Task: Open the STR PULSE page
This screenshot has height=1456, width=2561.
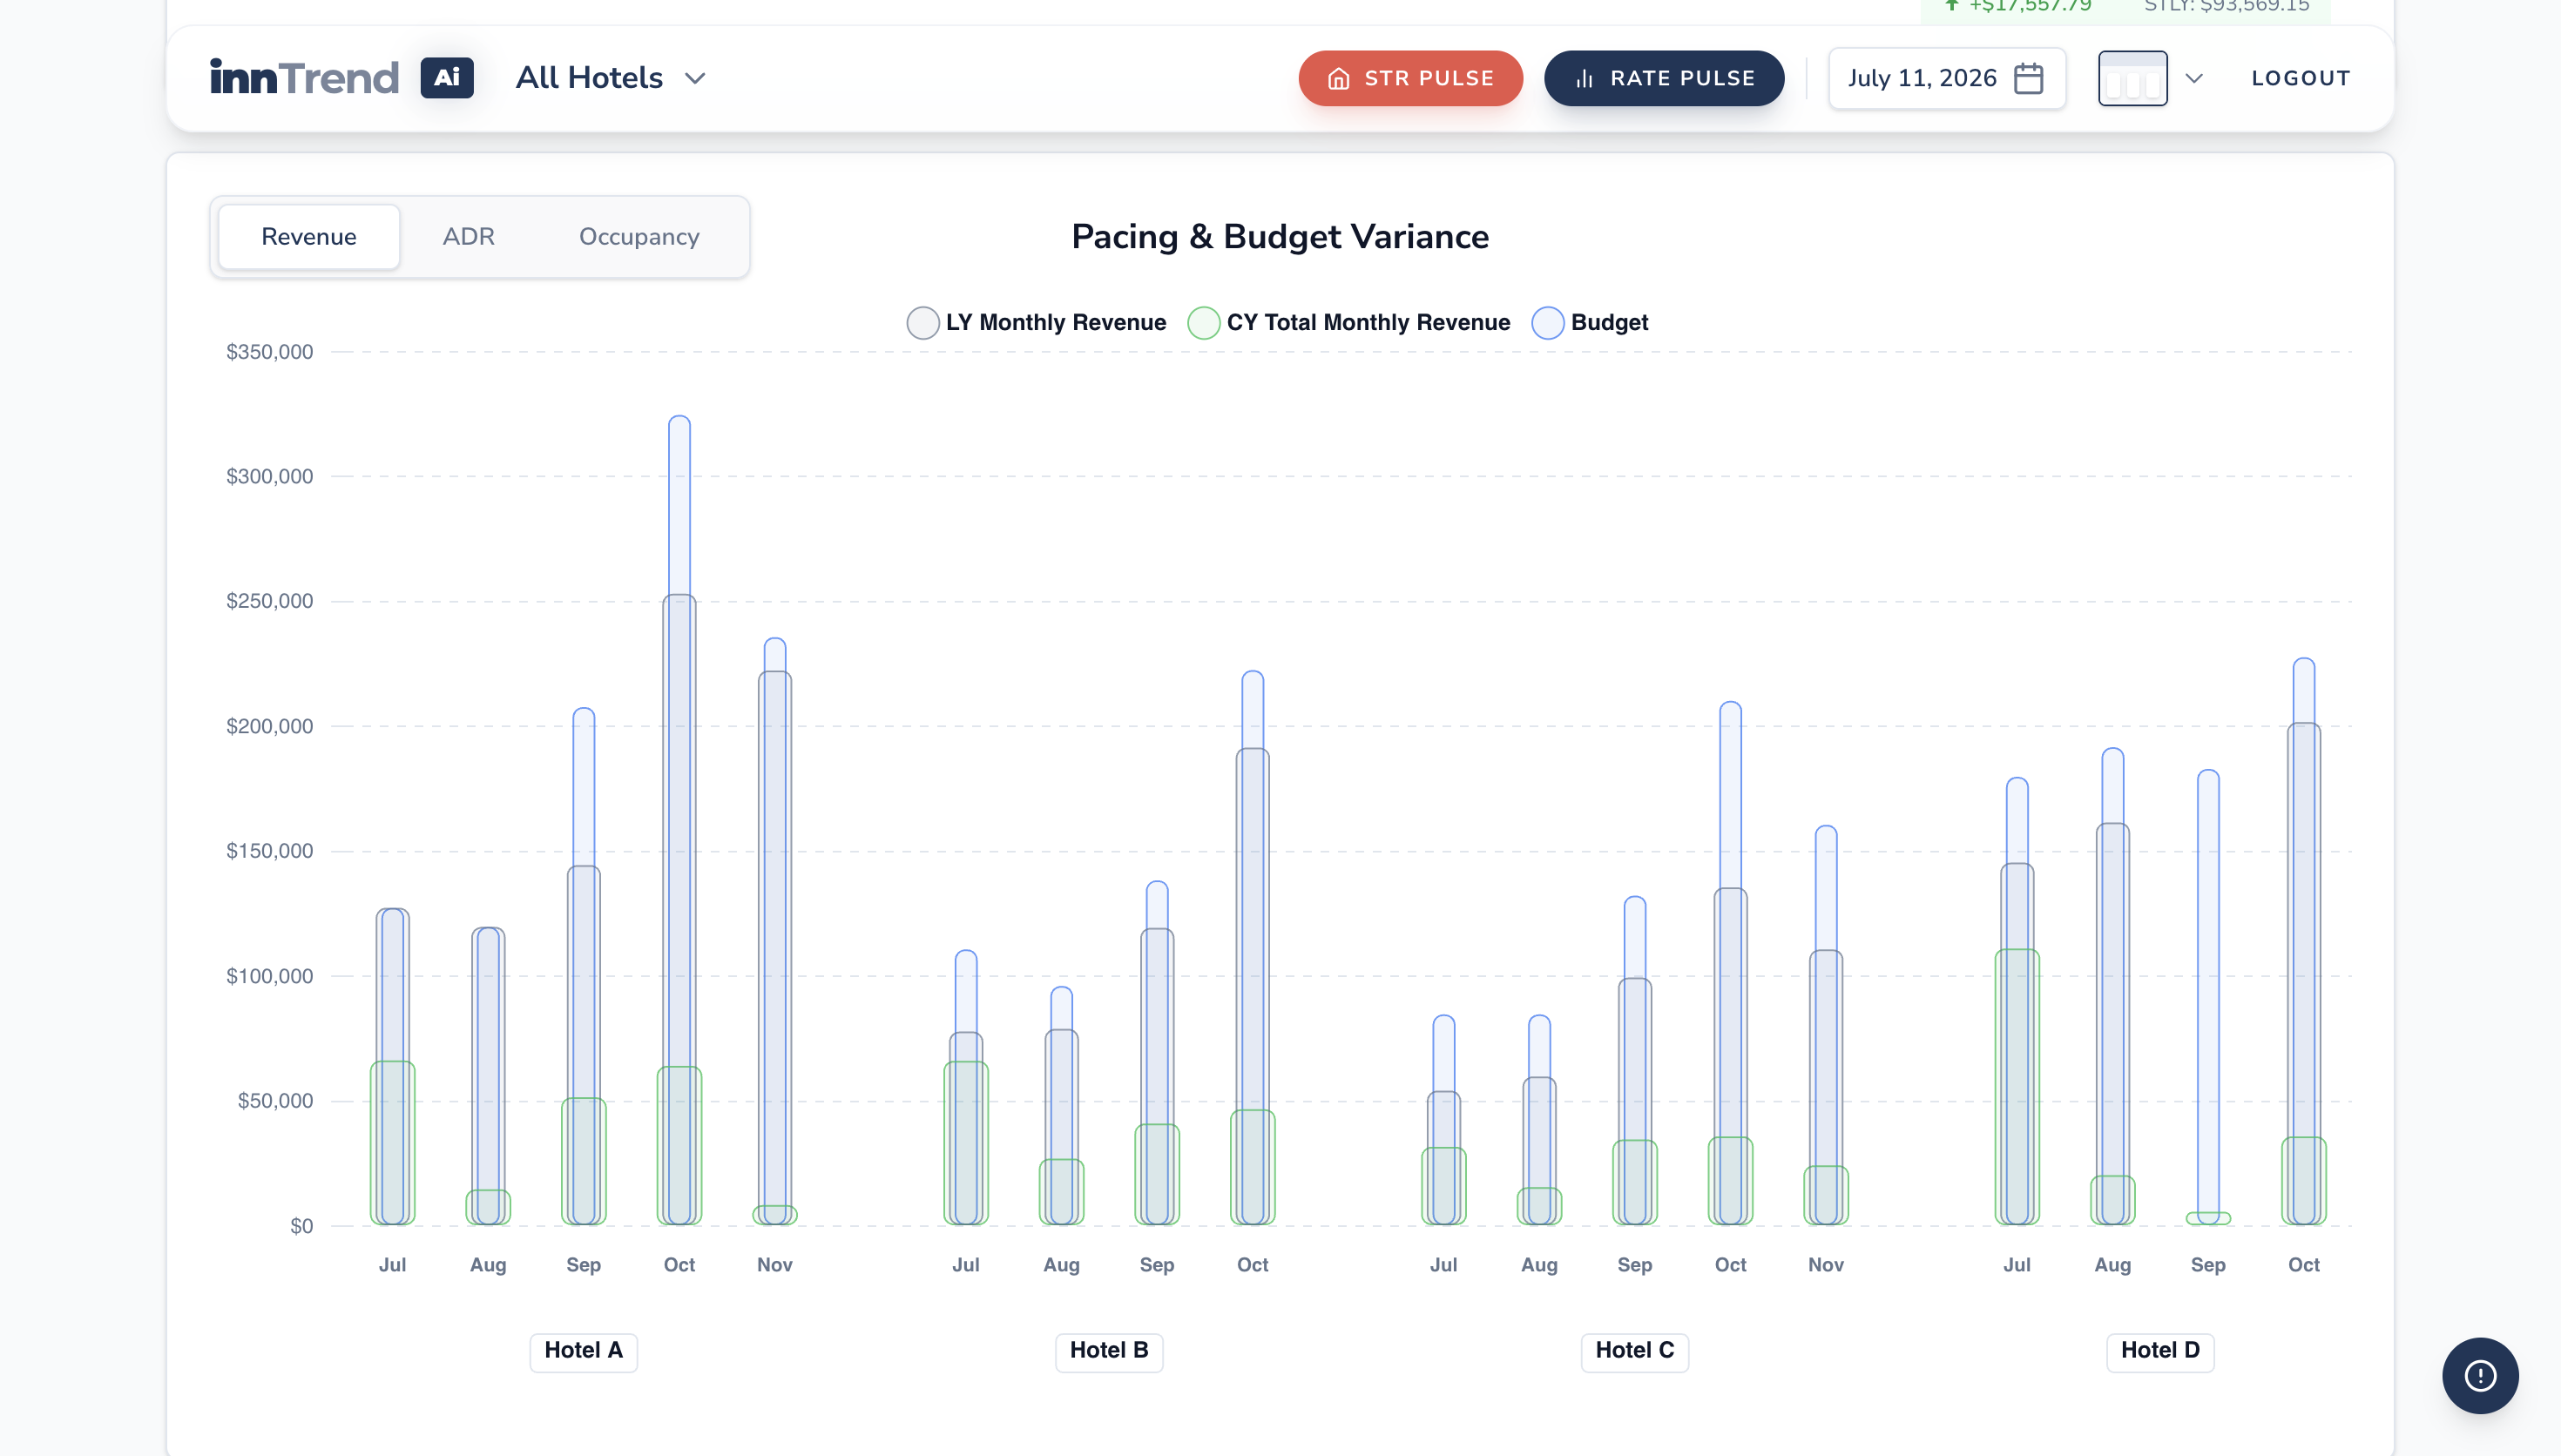Action: click(1410, 78)
